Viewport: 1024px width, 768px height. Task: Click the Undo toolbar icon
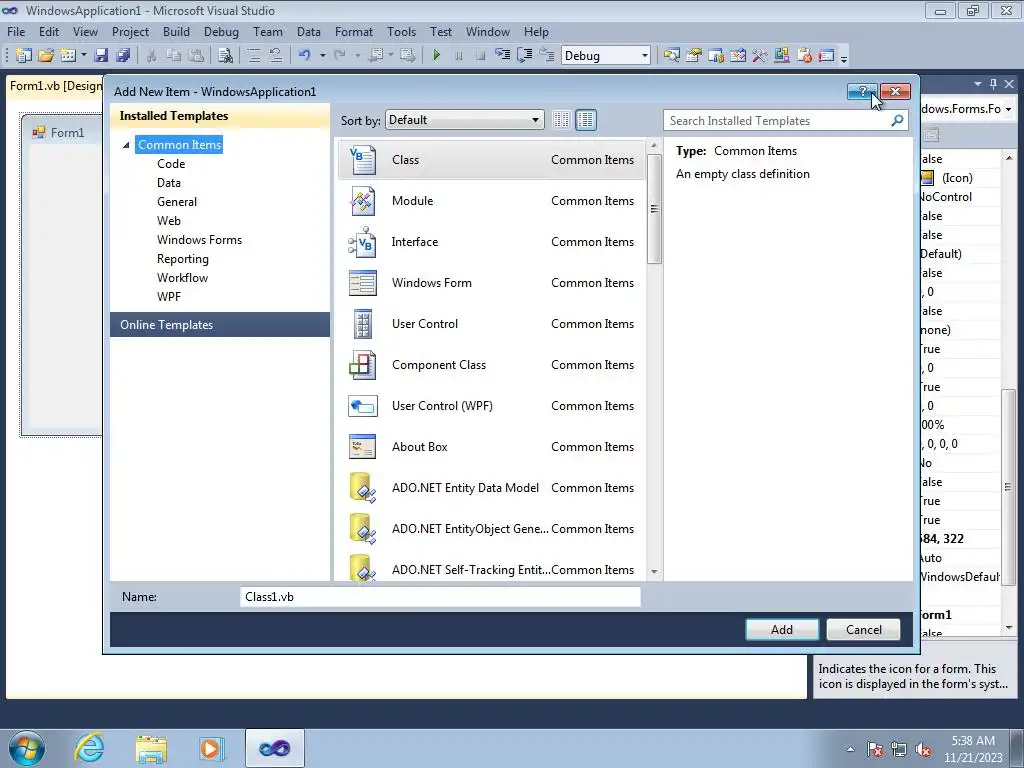coord(304,56)
